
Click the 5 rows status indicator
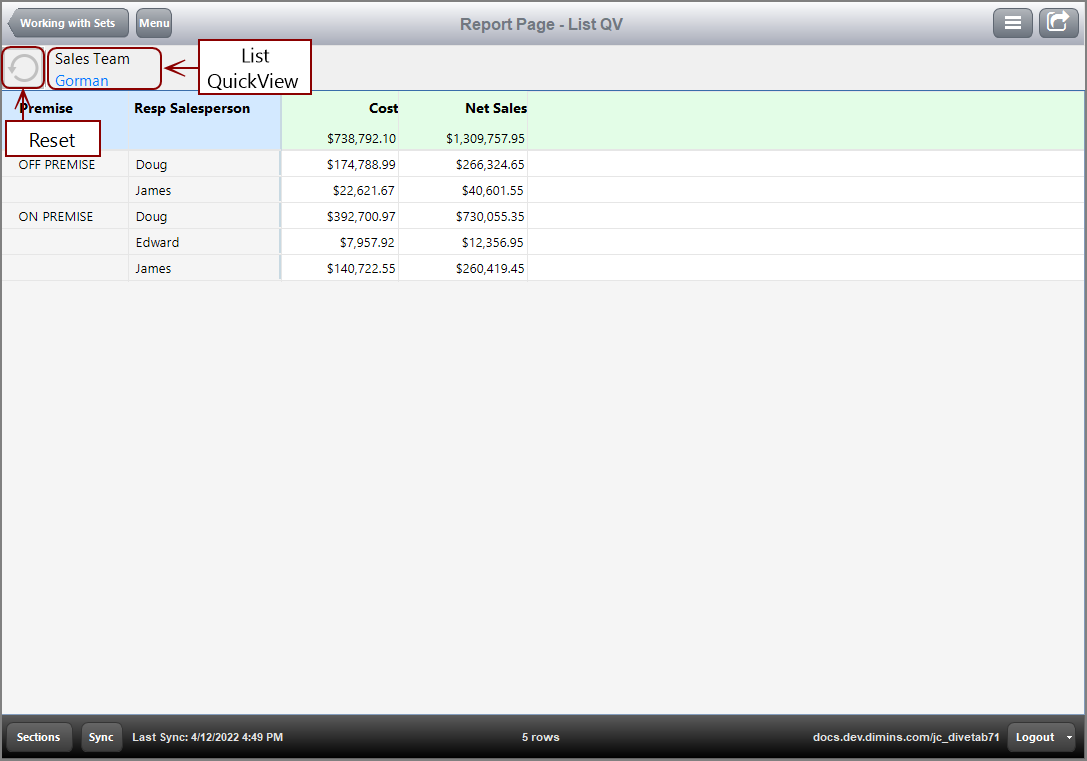click(x=540, y=737)
